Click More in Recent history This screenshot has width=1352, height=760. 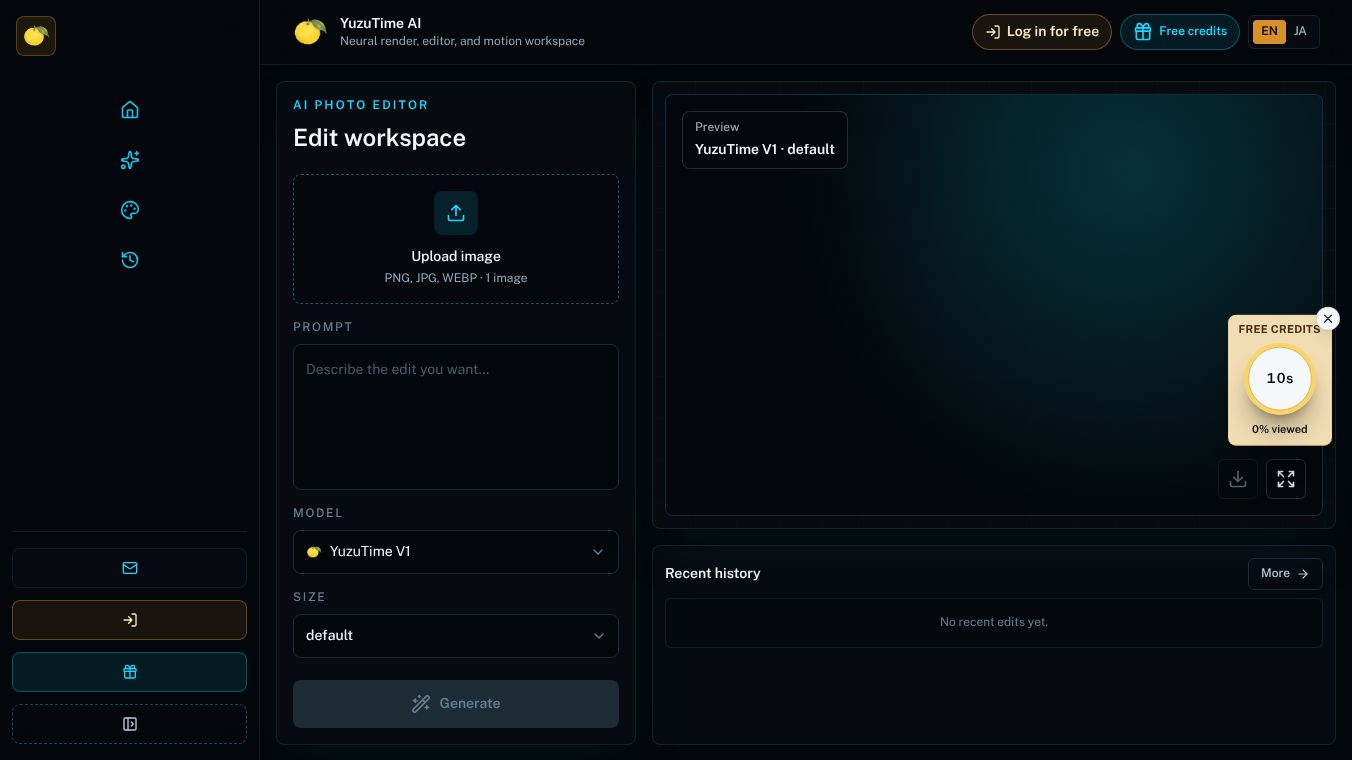[1285, 574]
